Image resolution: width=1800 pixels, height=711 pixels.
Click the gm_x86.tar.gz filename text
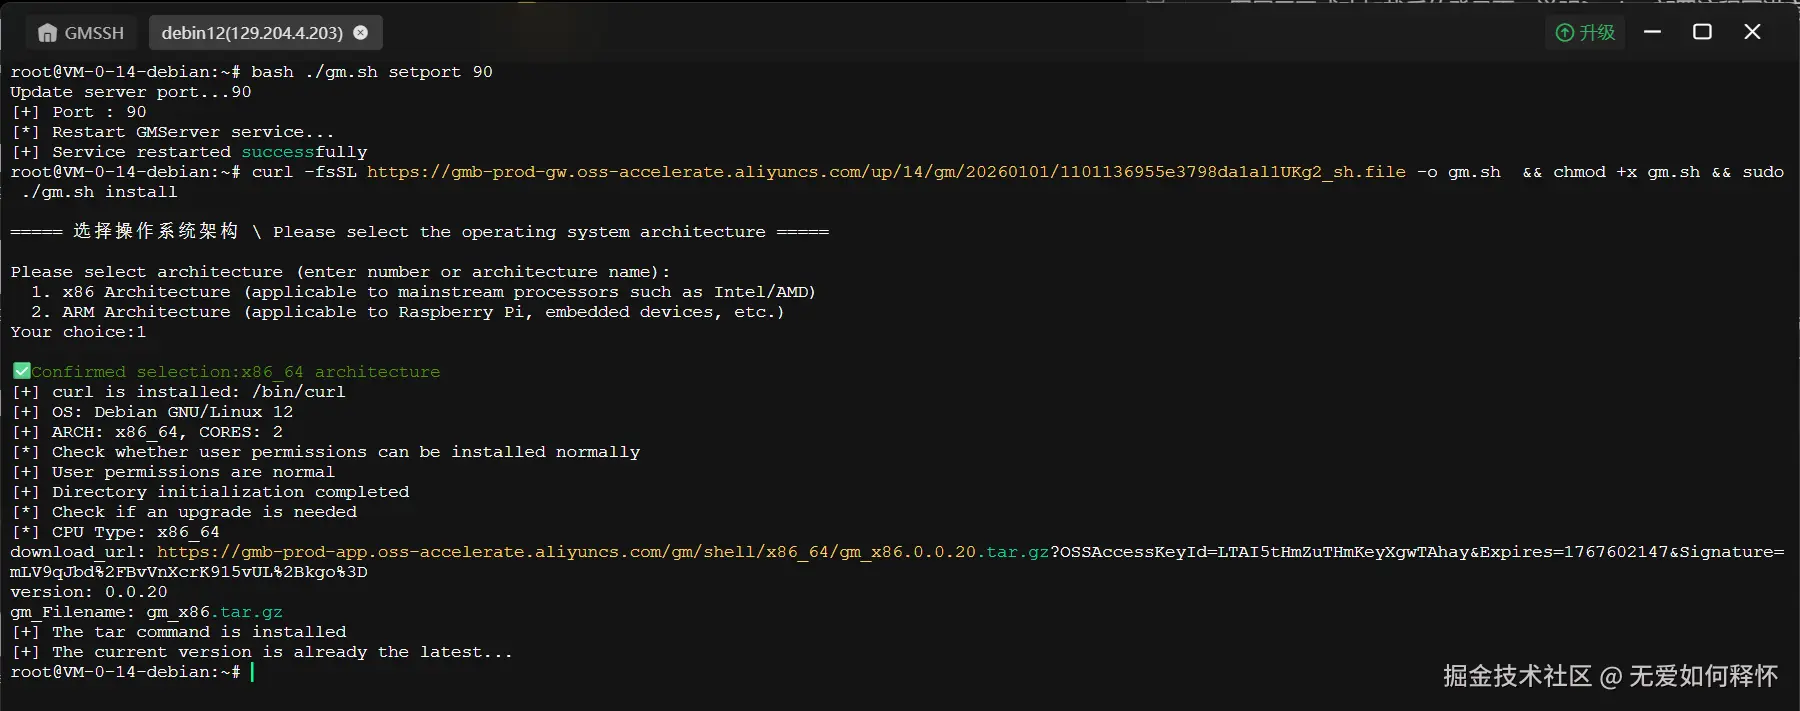coord(214,612)
